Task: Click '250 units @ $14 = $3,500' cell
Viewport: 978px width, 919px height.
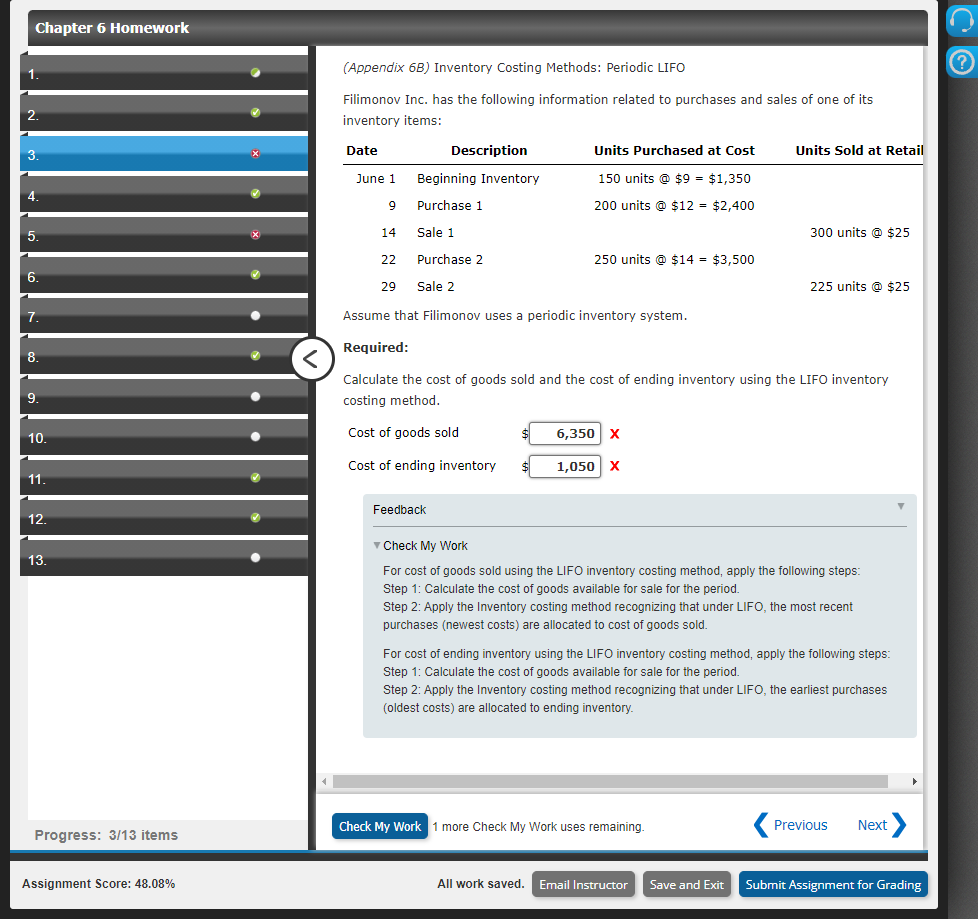Action: (674, 260)
